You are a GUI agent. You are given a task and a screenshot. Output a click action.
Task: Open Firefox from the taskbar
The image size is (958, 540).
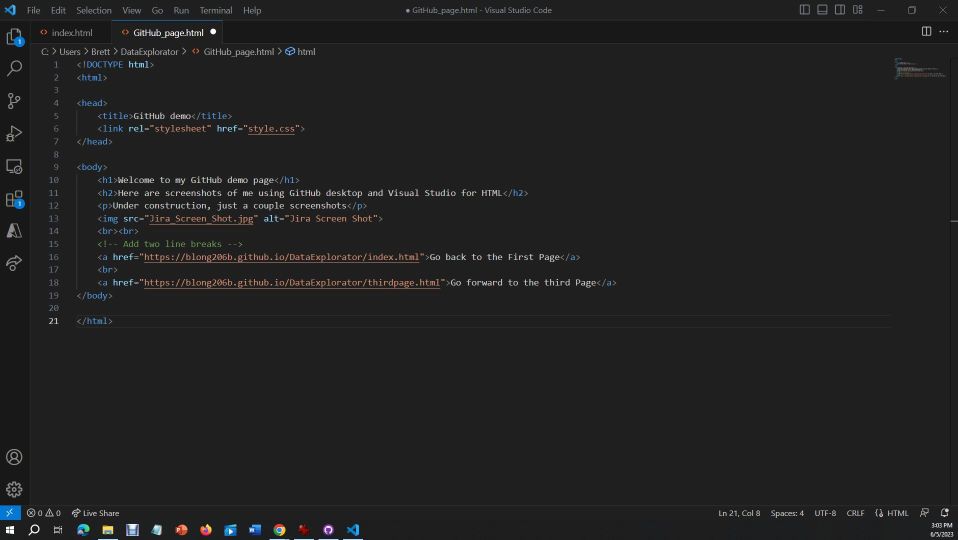[206, 530]
